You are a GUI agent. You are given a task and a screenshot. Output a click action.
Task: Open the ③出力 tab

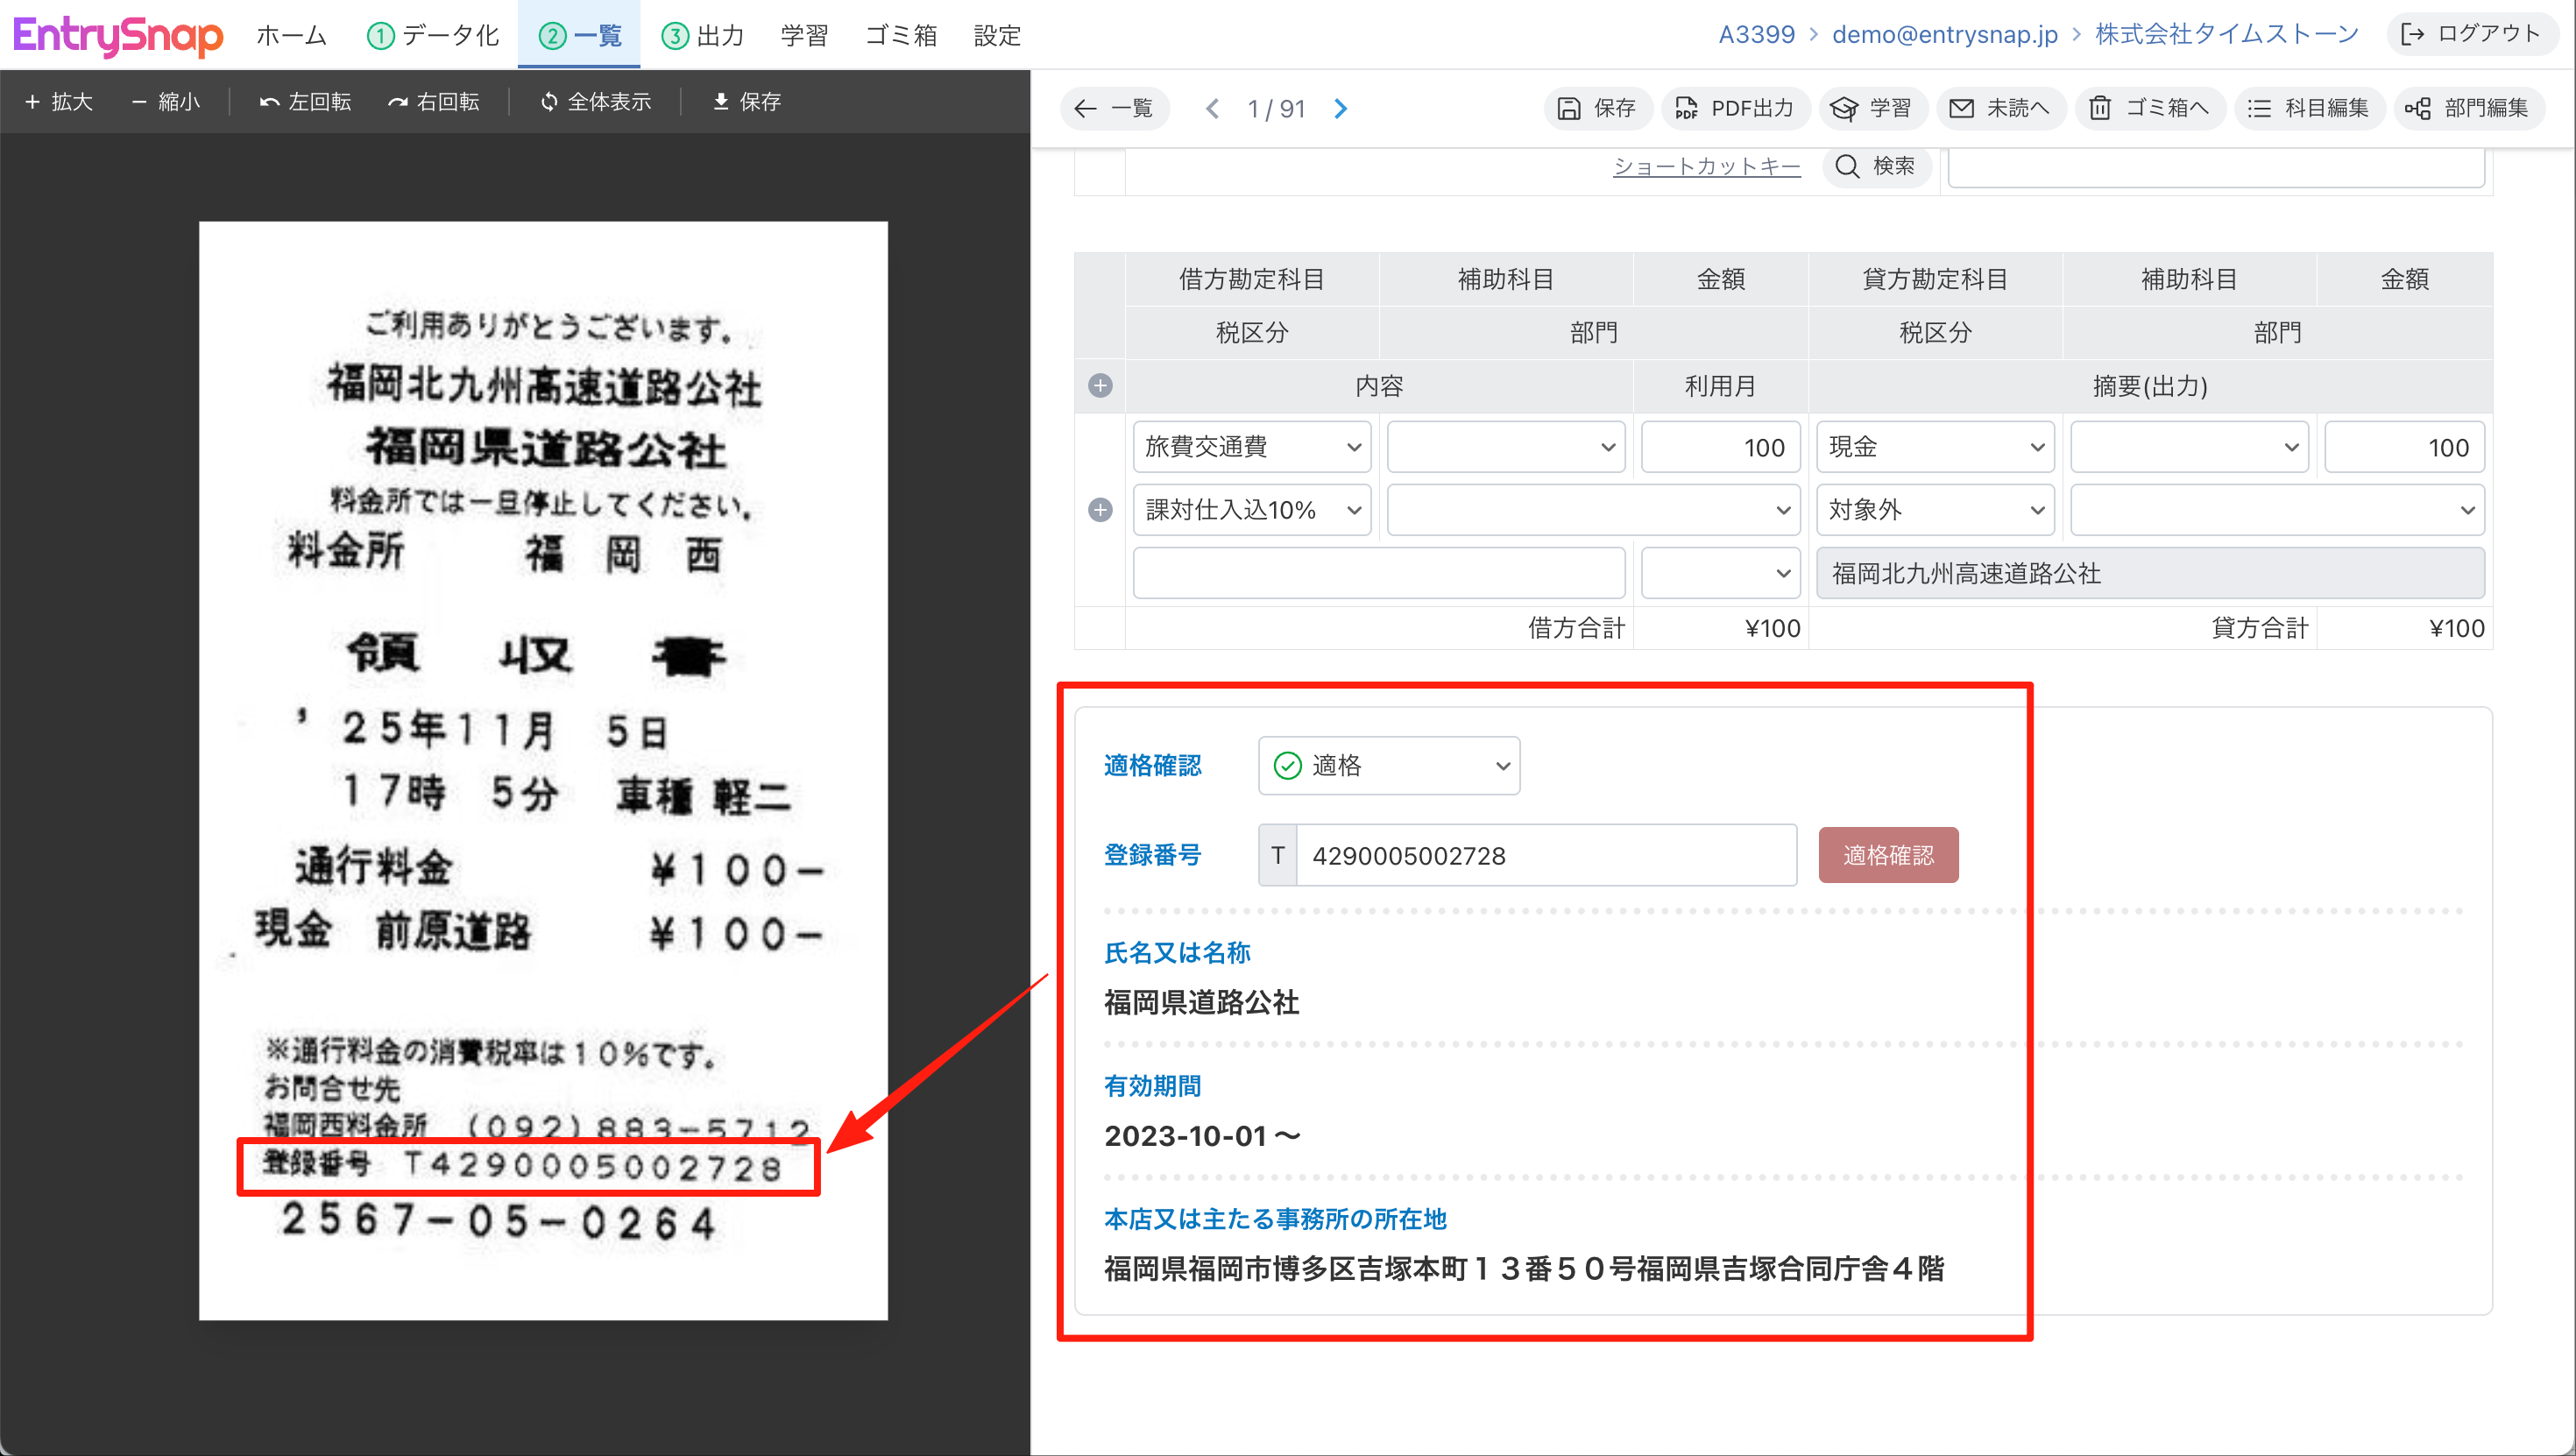702,35
